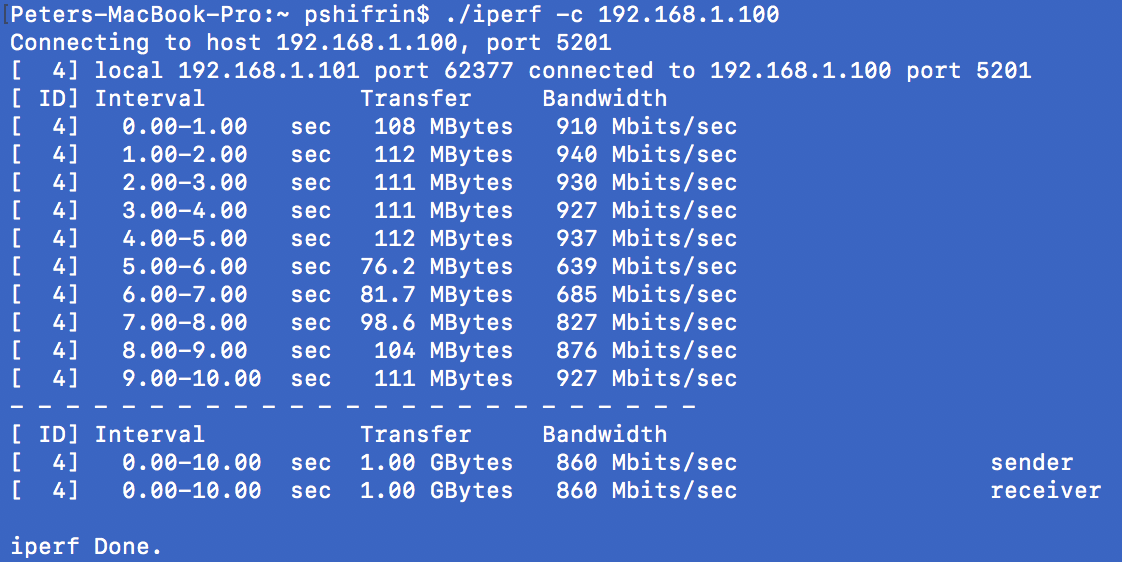
Task: Click the 81.7 MBytes transfer value
Action: (436, 294)
